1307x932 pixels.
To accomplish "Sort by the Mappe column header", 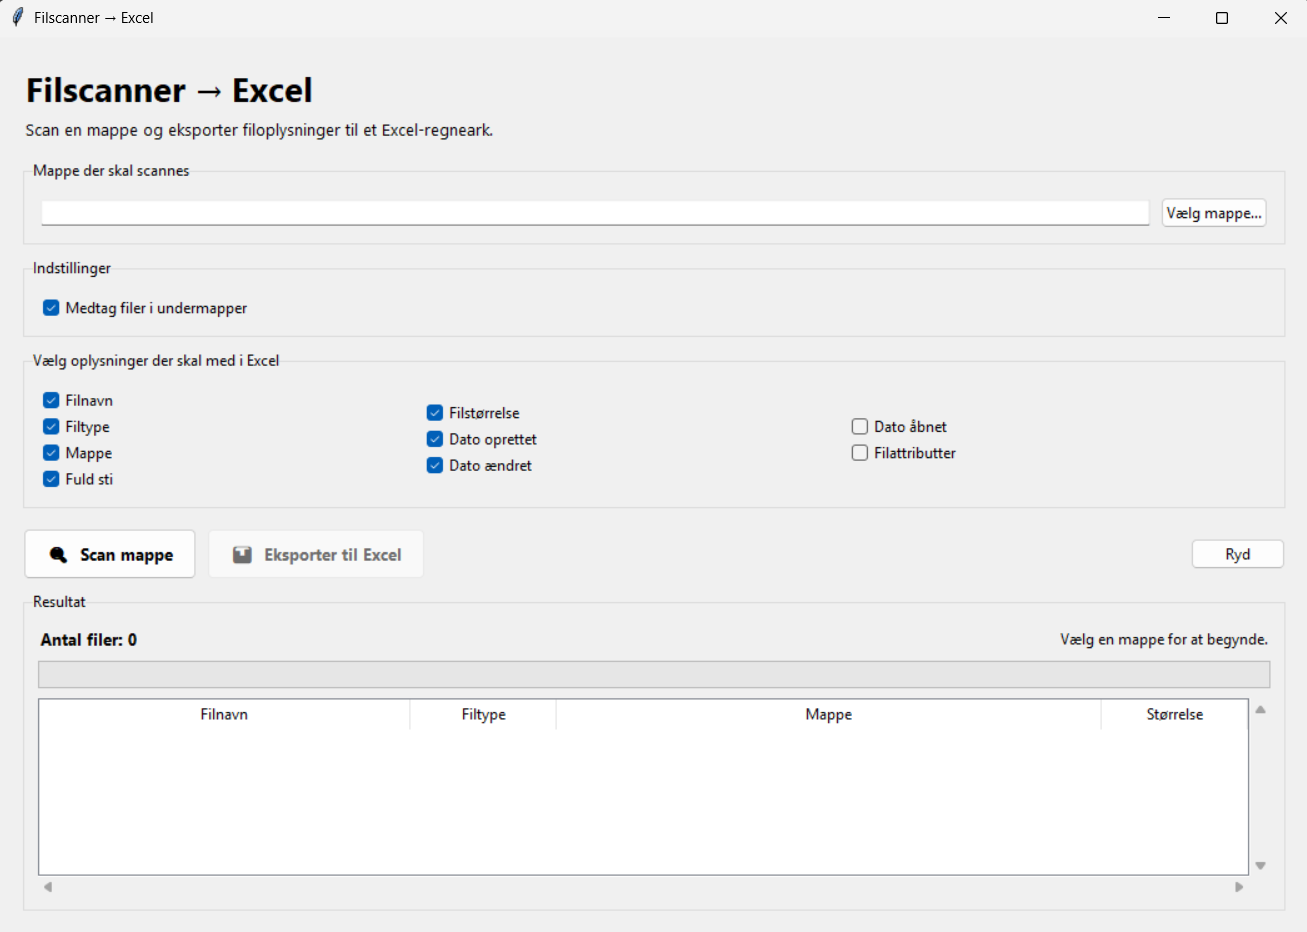I will 829,714.
